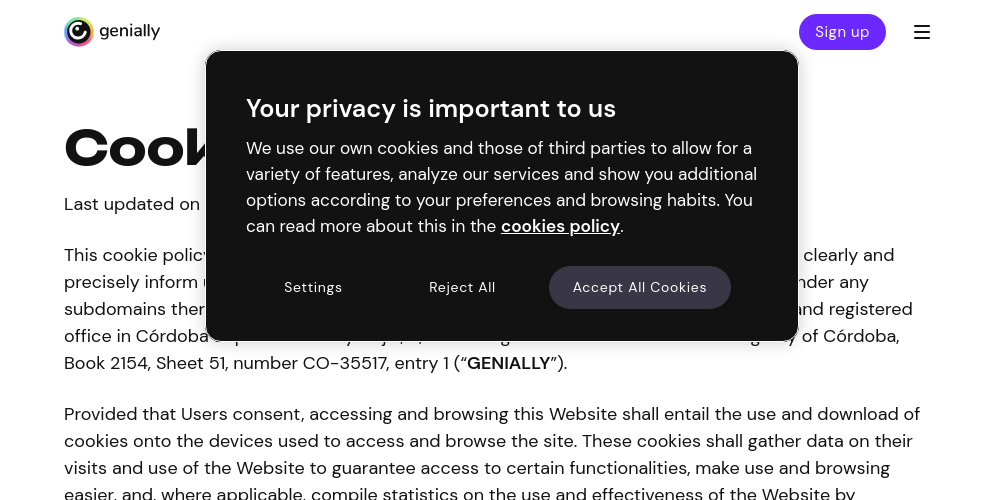Select Accept All Cookies
The height and width of the screenshot is (500, 990).
coord(640,287)
